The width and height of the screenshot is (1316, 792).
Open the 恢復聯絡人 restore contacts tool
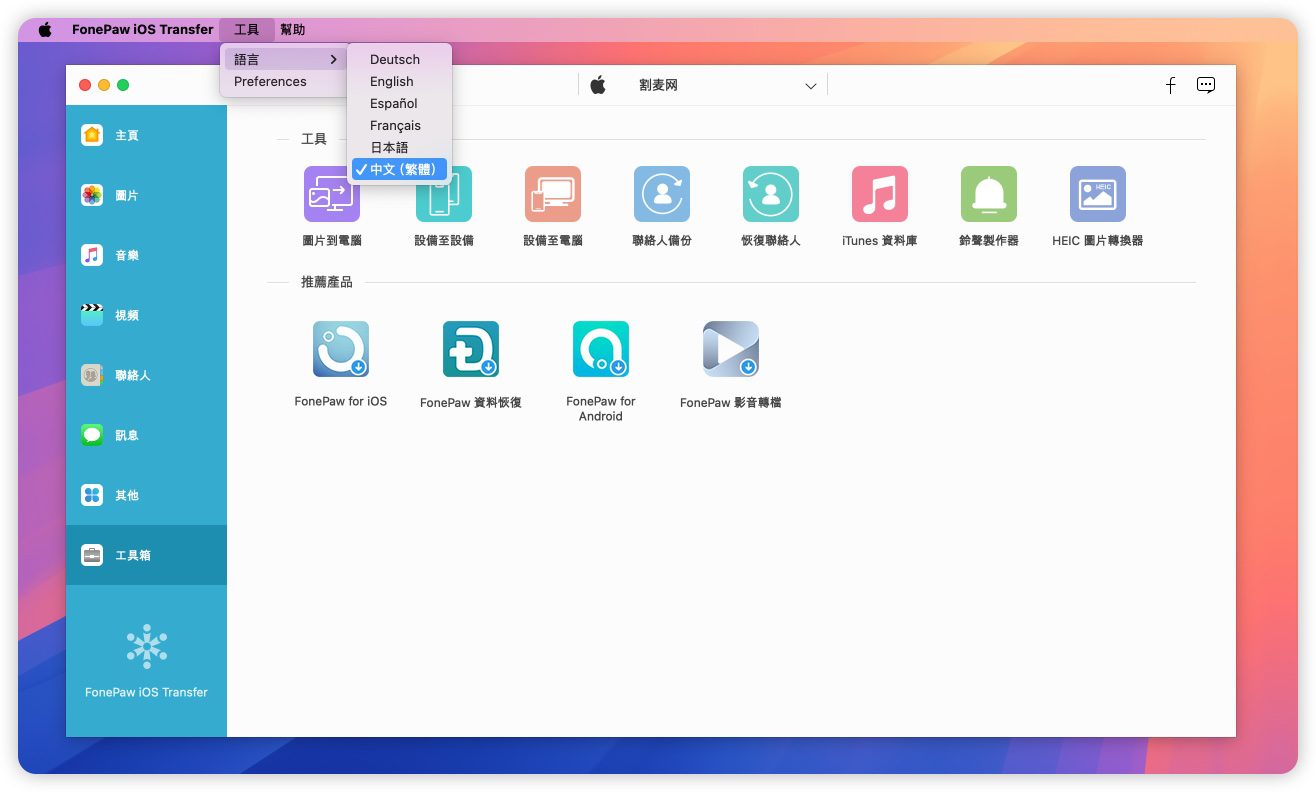[x=771, y=194]
